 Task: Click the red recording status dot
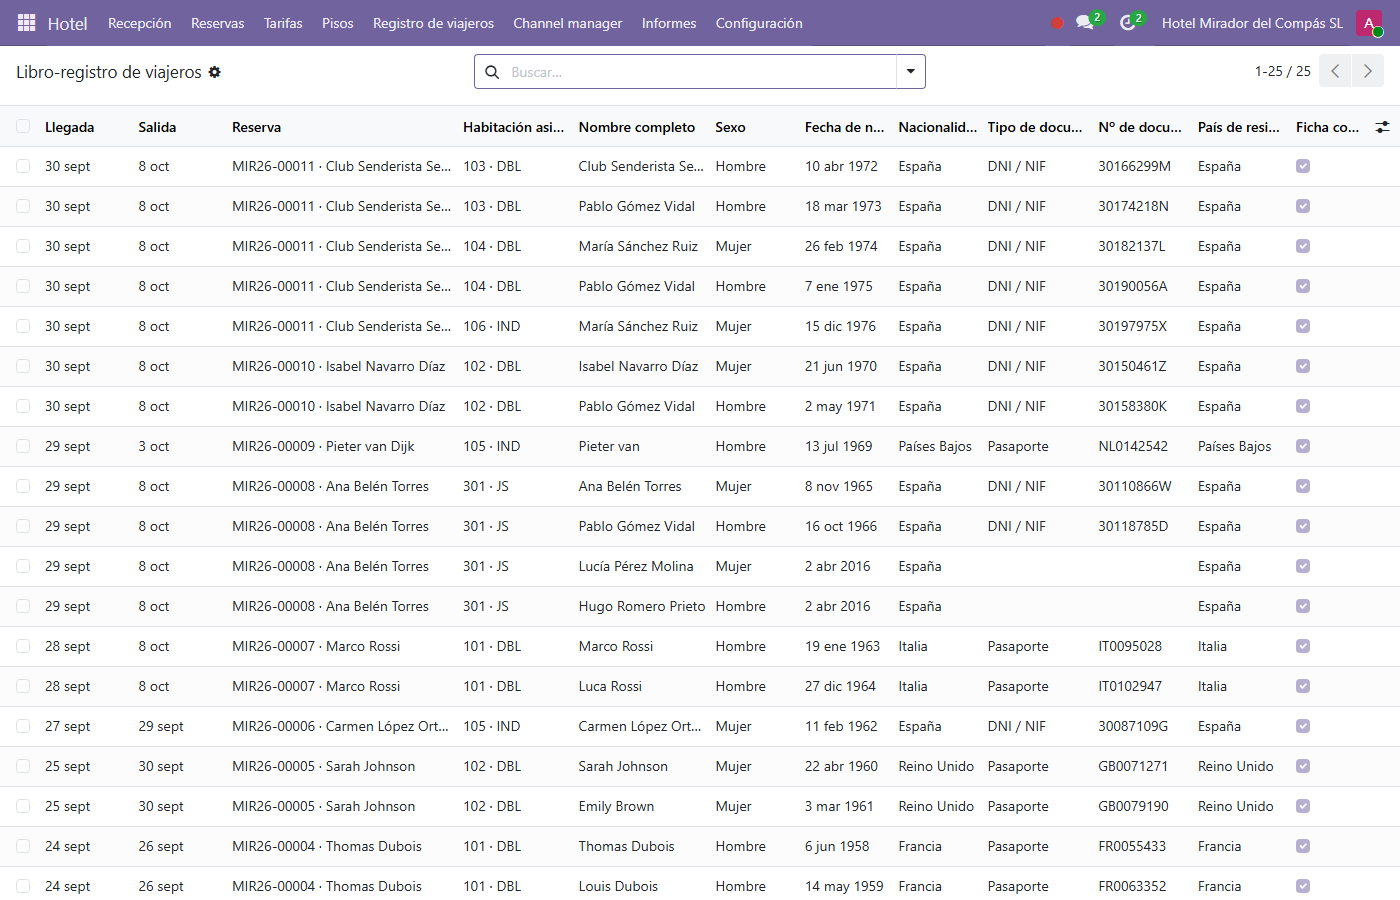click(x=1057, y=23)
